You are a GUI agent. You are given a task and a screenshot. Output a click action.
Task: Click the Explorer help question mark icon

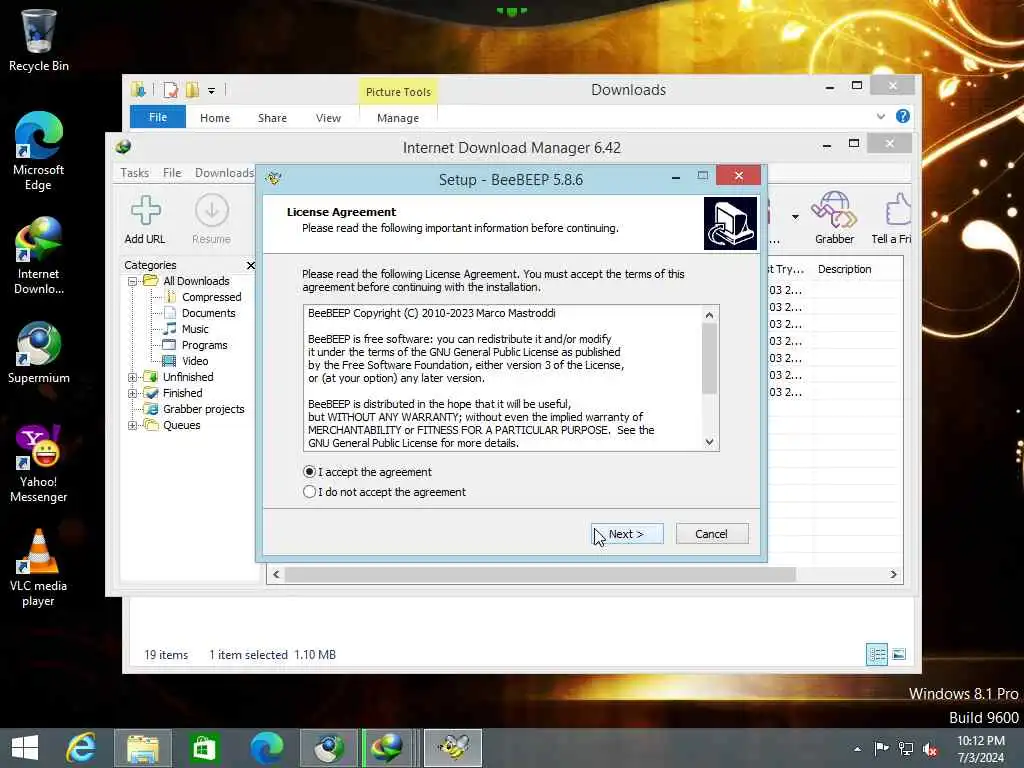pos(903,116)
